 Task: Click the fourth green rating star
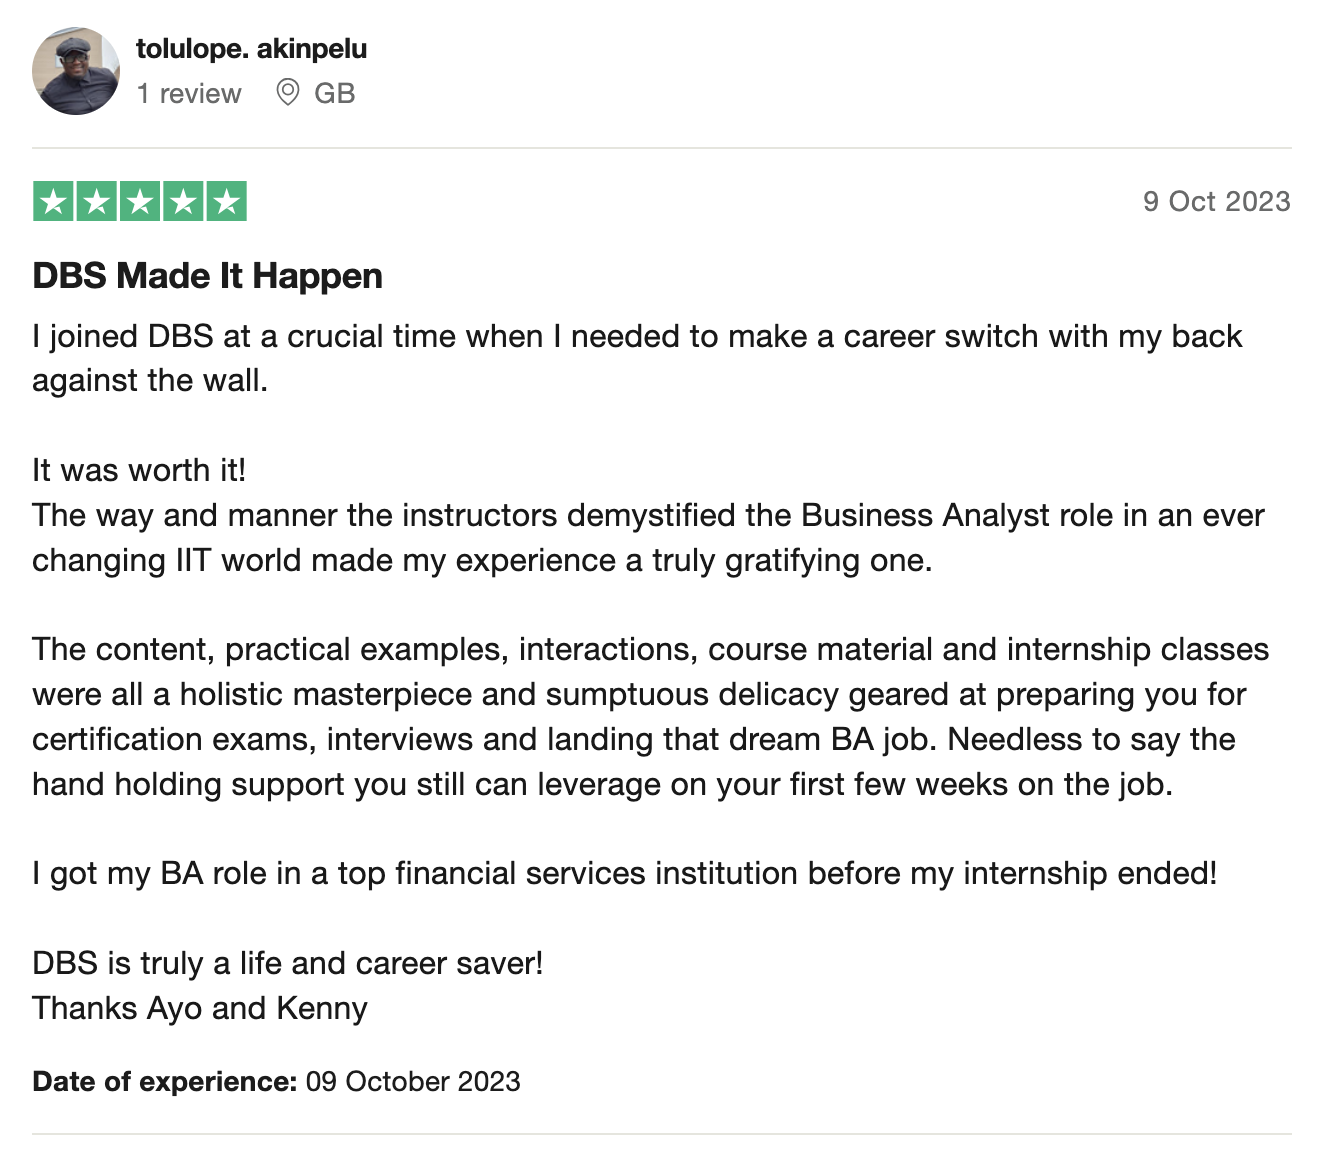pos(183,202)
